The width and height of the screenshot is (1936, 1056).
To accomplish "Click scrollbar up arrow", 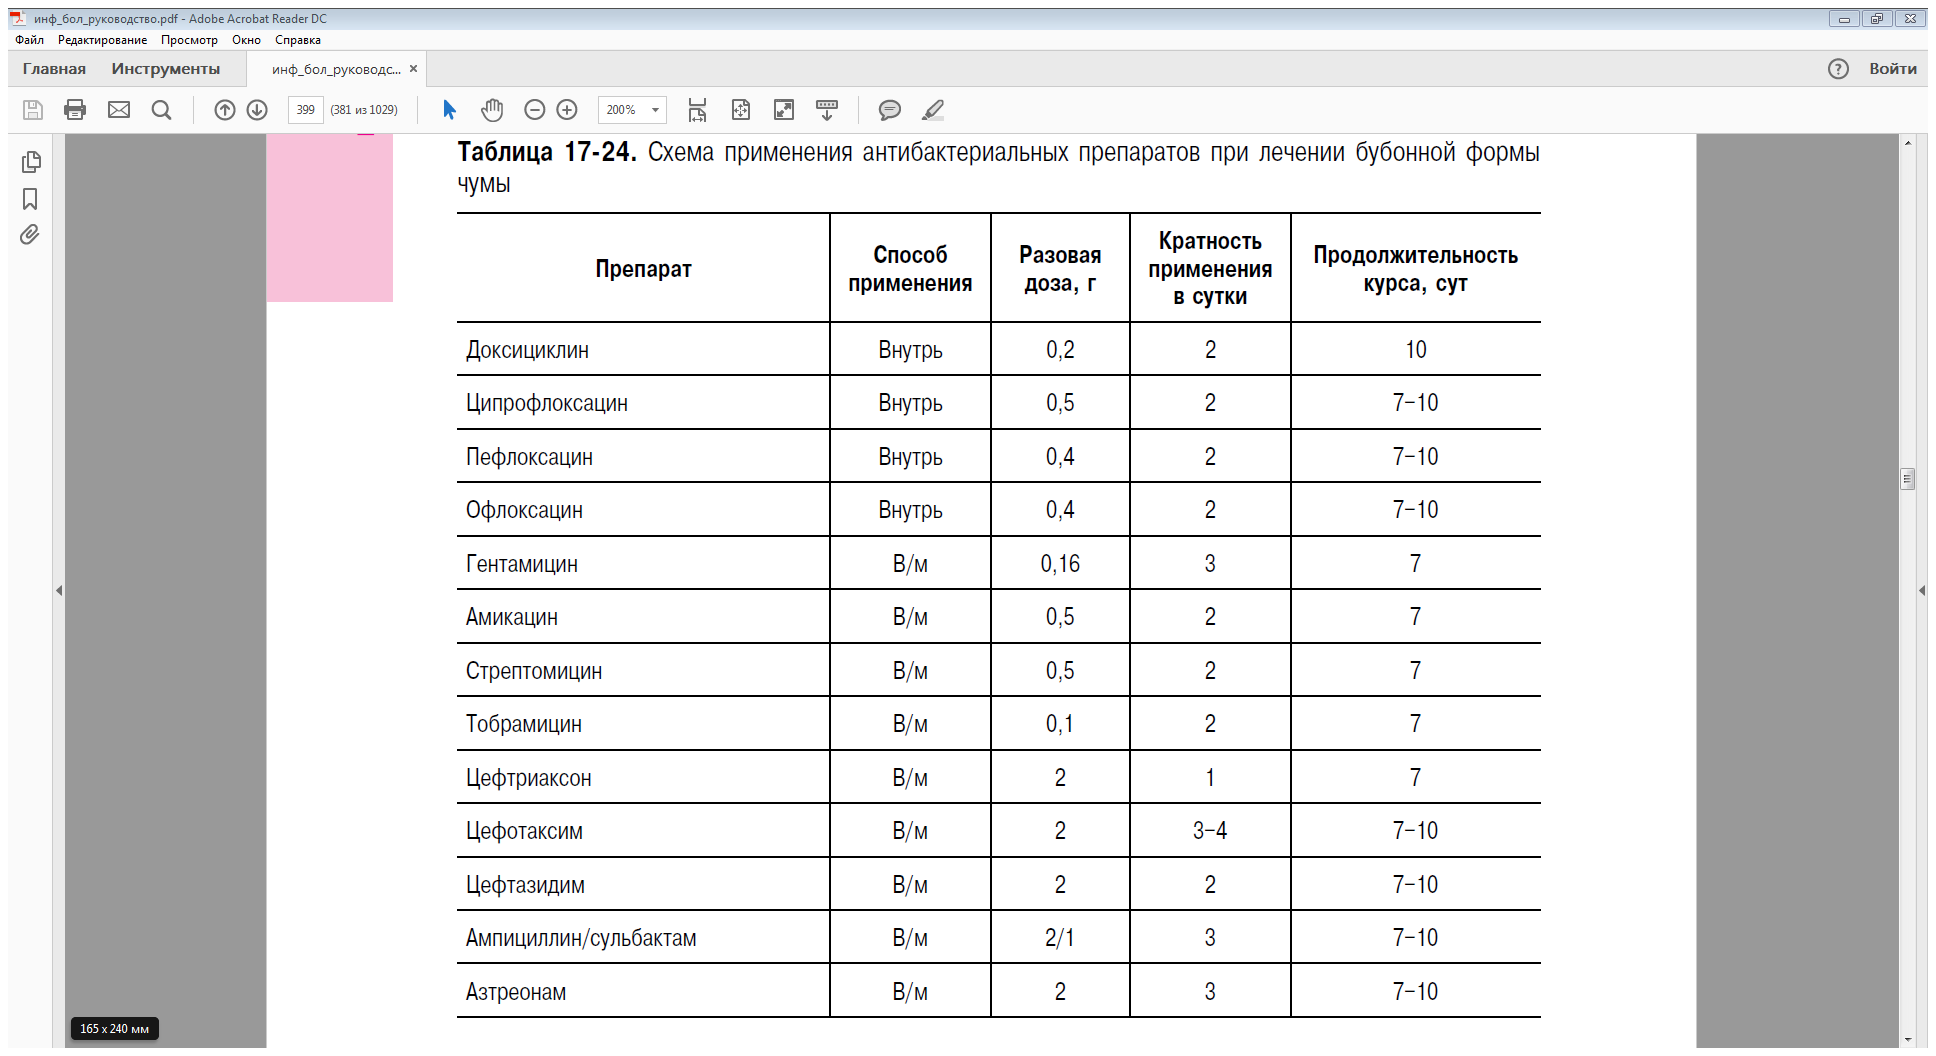I will (x=1907, y=143).
